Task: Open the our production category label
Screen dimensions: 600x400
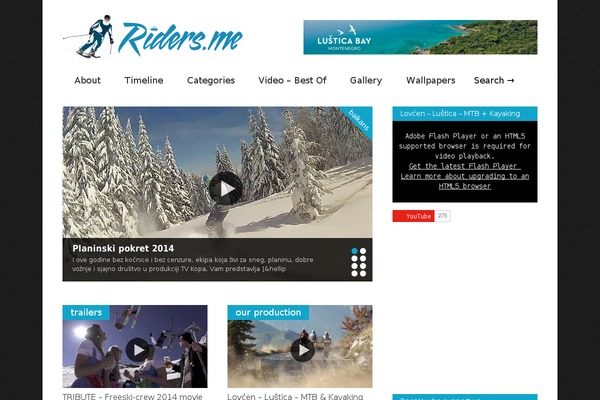Action: 268,312
